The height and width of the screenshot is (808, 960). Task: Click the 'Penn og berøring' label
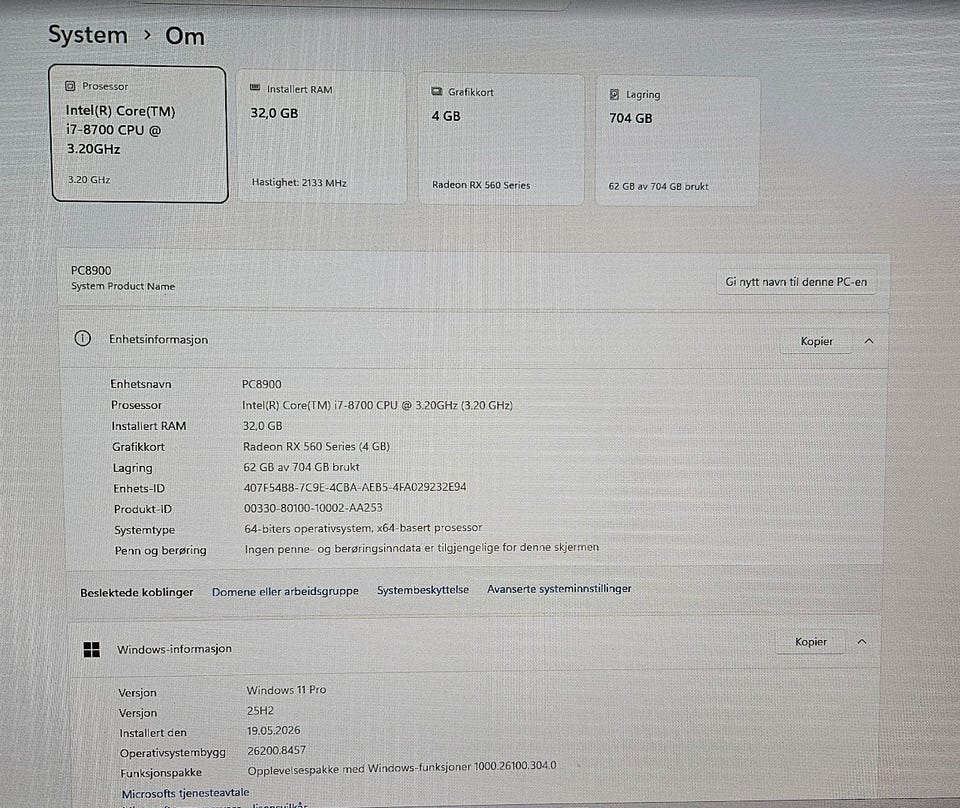[160, 550]
